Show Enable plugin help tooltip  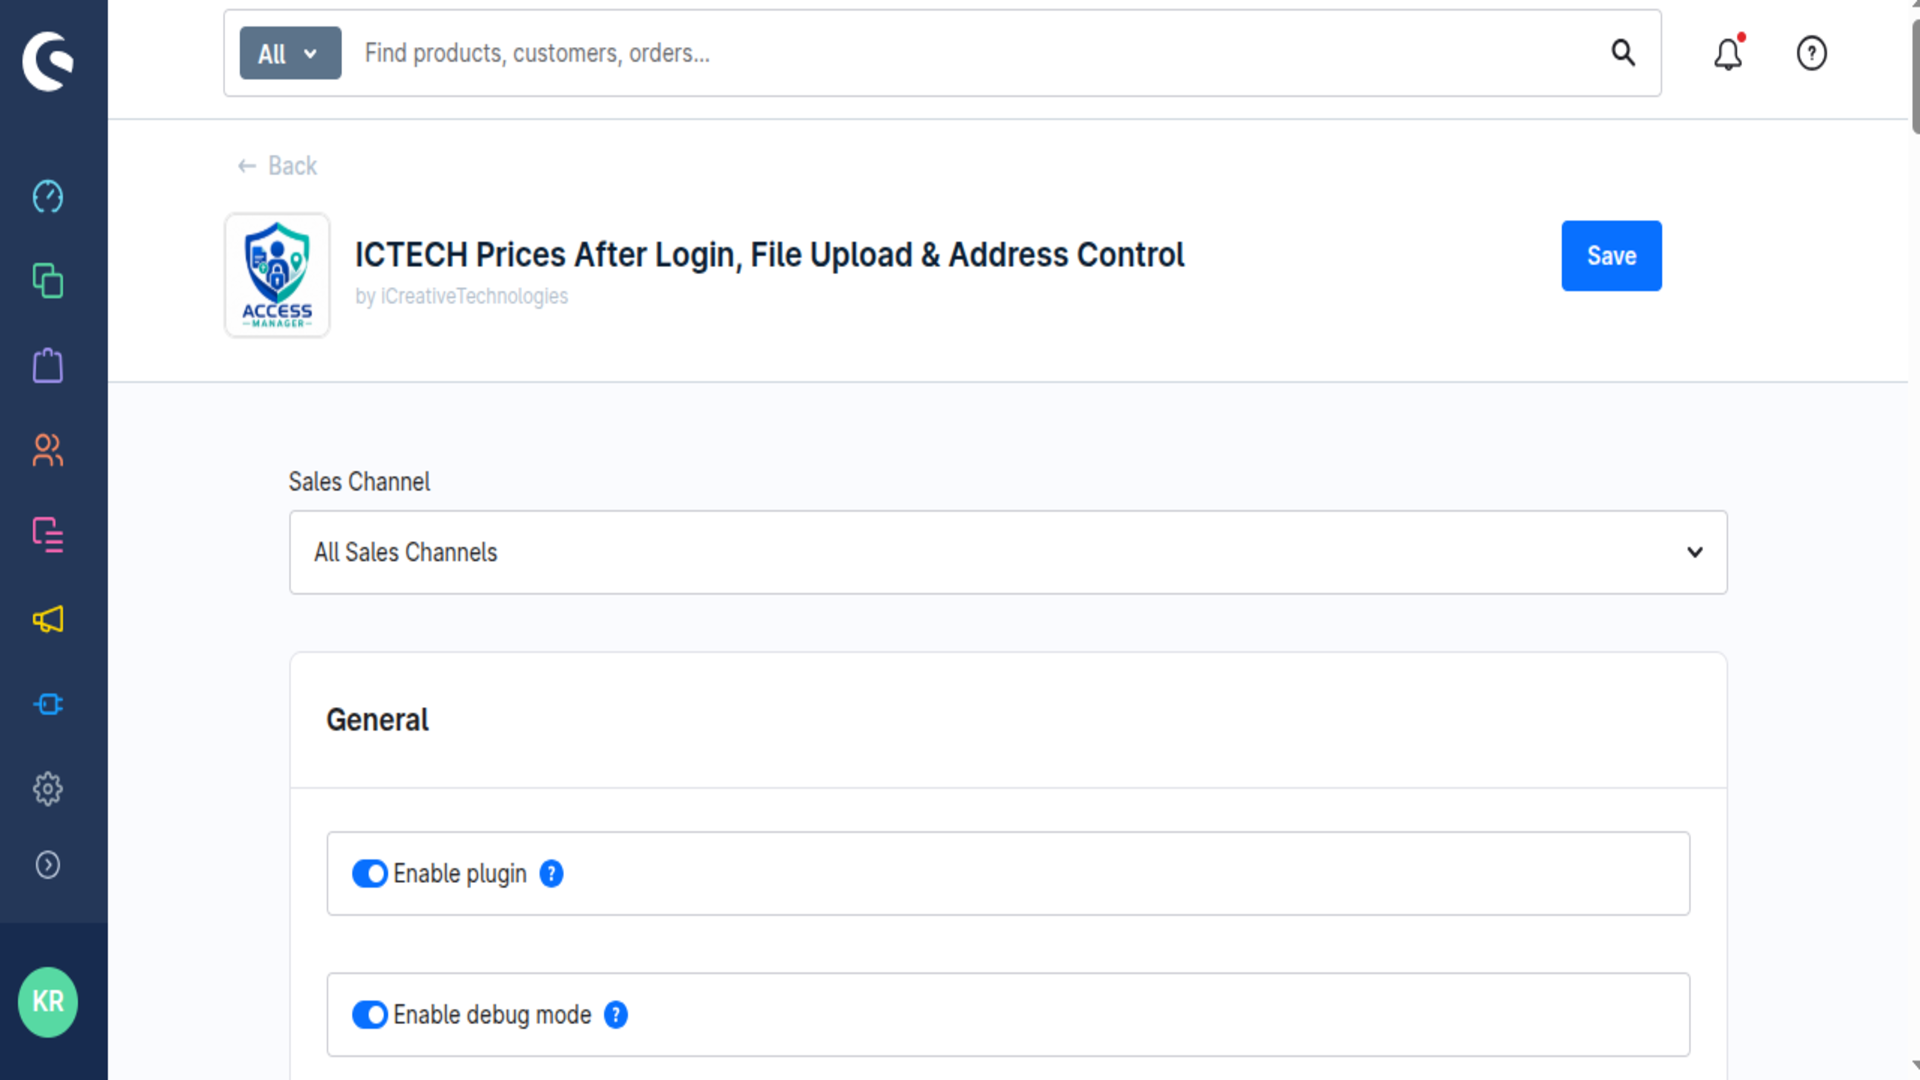551,873
